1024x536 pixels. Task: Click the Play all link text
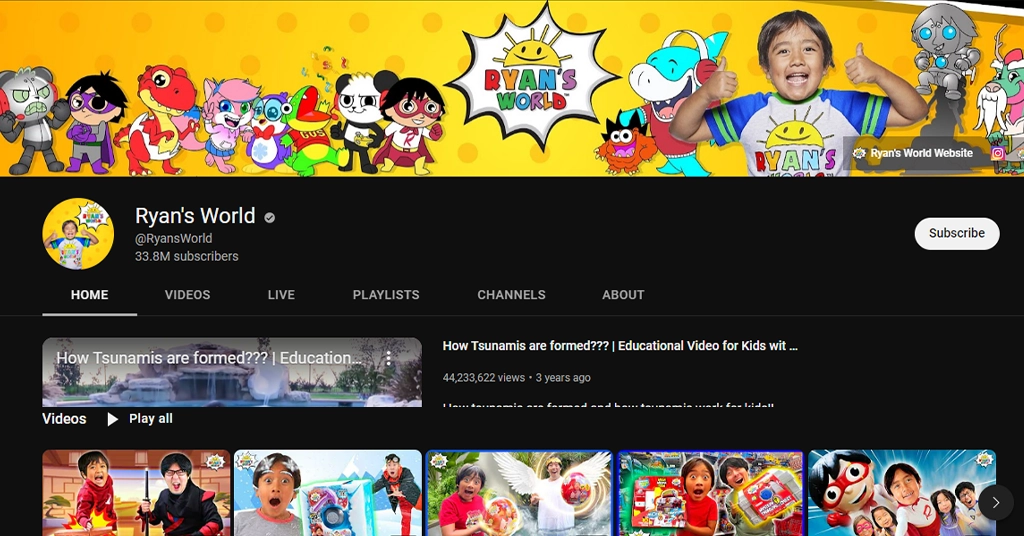[151, 418]
